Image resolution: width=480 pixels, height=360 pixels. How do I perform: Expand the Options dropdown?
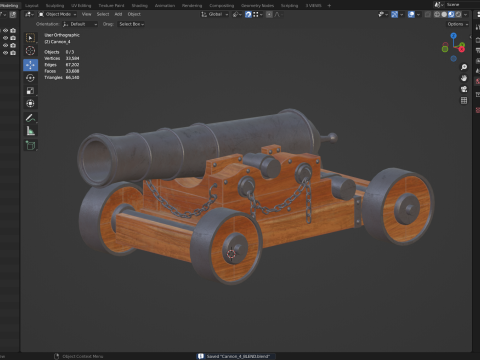point(458,24)
